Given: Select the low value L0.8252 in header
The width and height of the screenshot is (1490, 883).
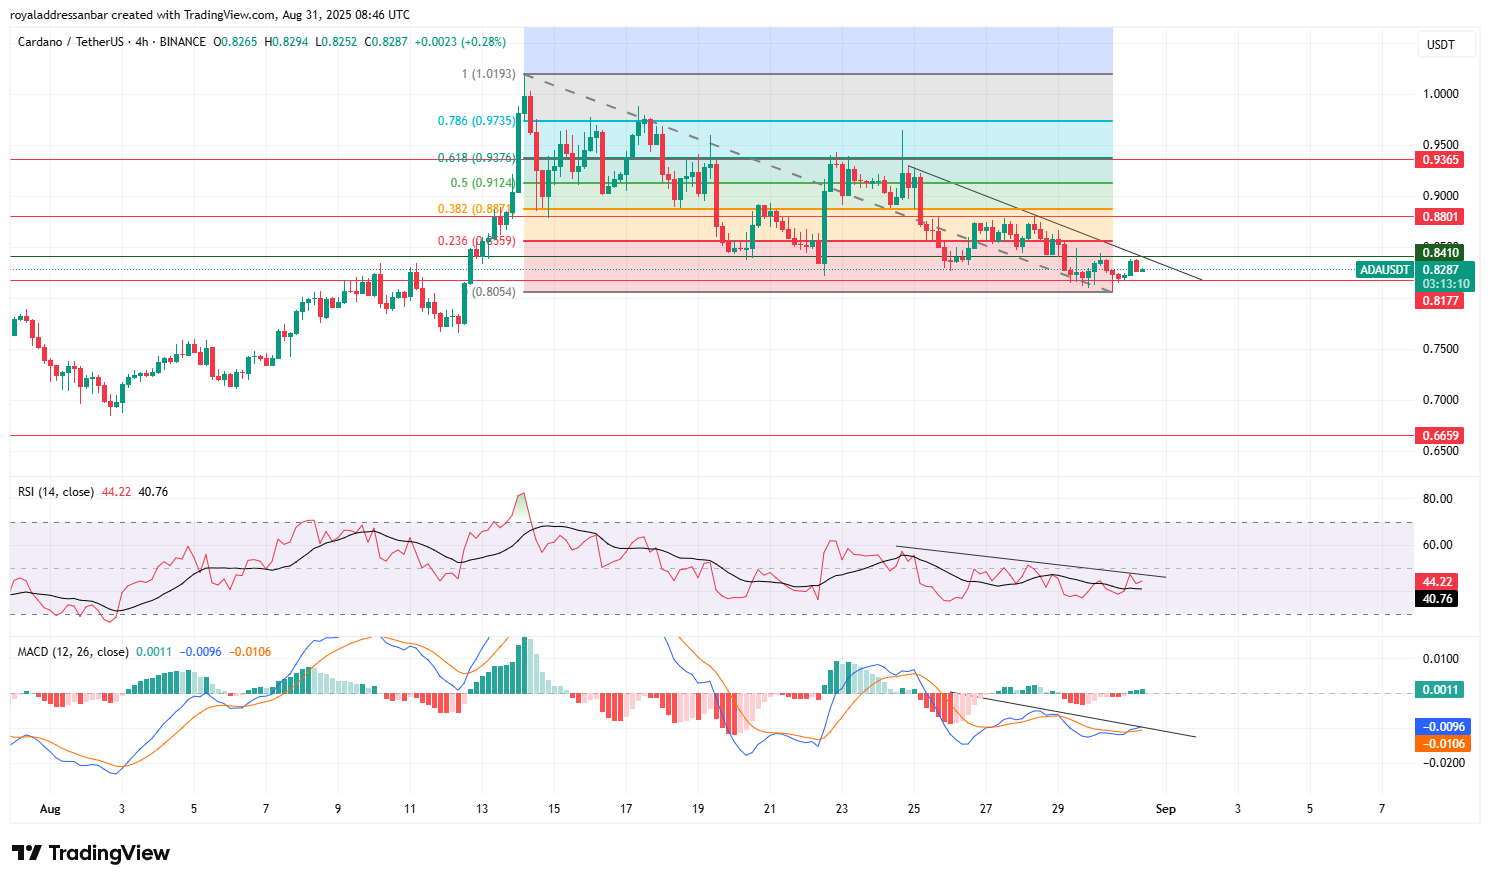Looking at the screenshot, I should 334,42.
